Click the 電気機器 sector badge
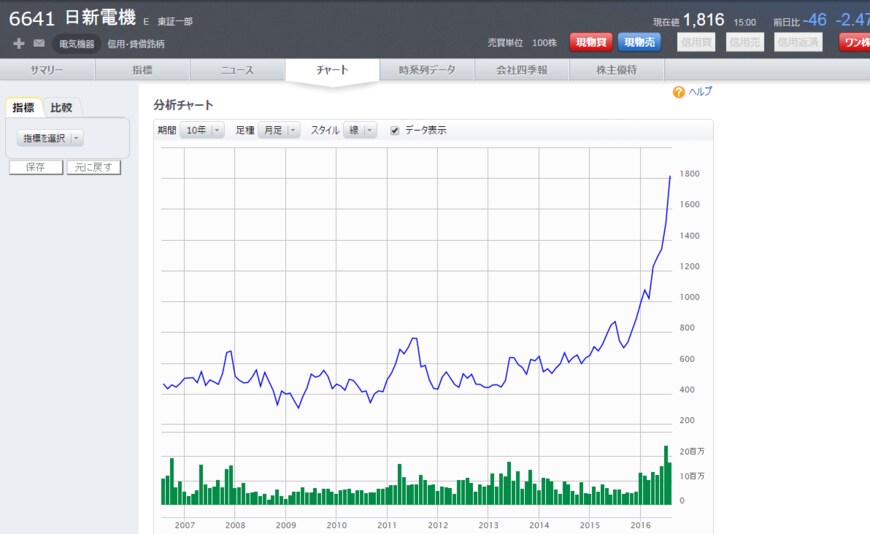870x534 pixels. (77, 44)
